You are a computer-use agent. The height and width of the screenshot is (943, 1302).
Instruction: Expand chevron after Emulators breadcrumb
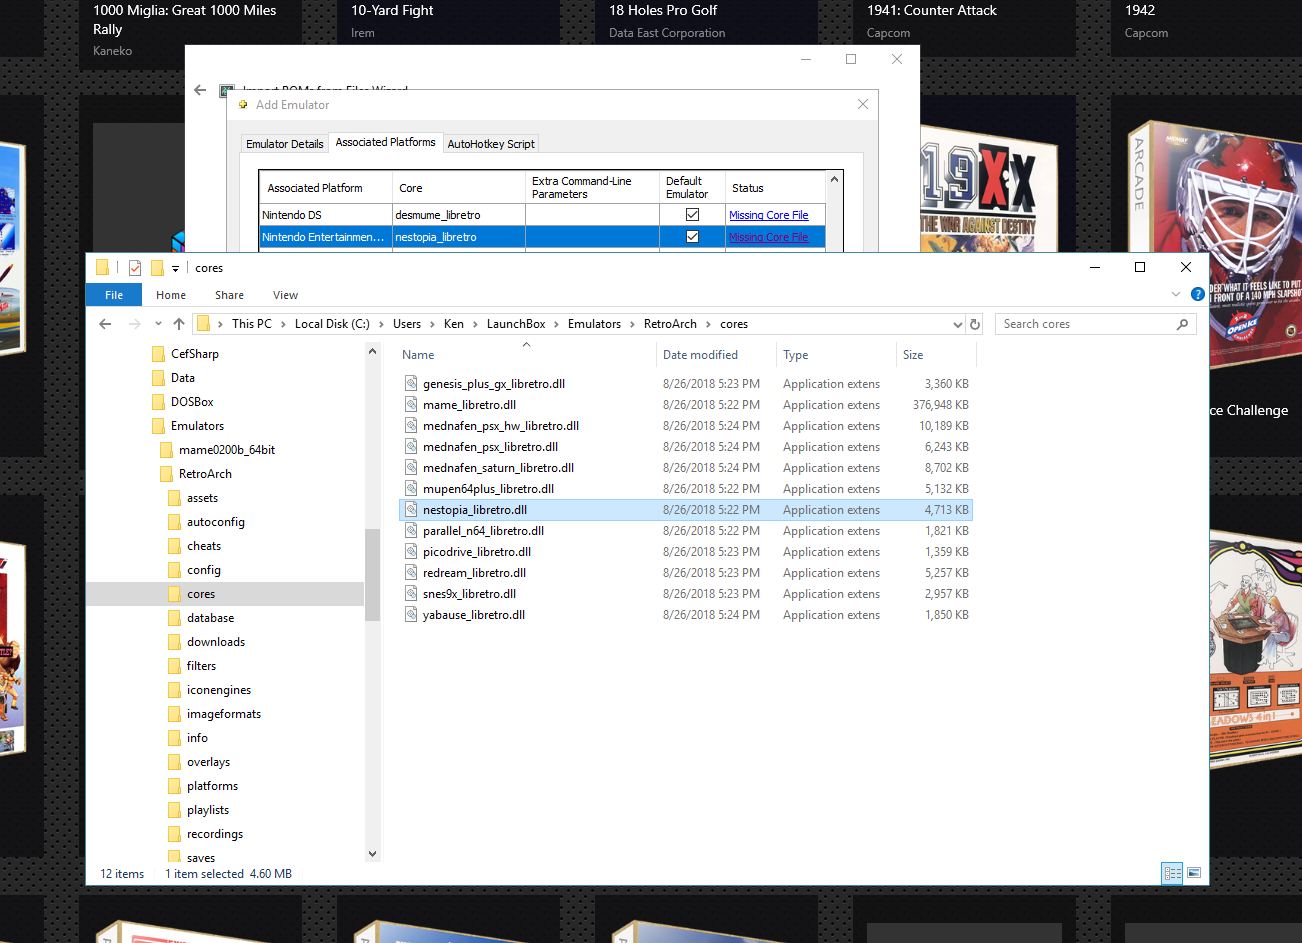(632, 324)
